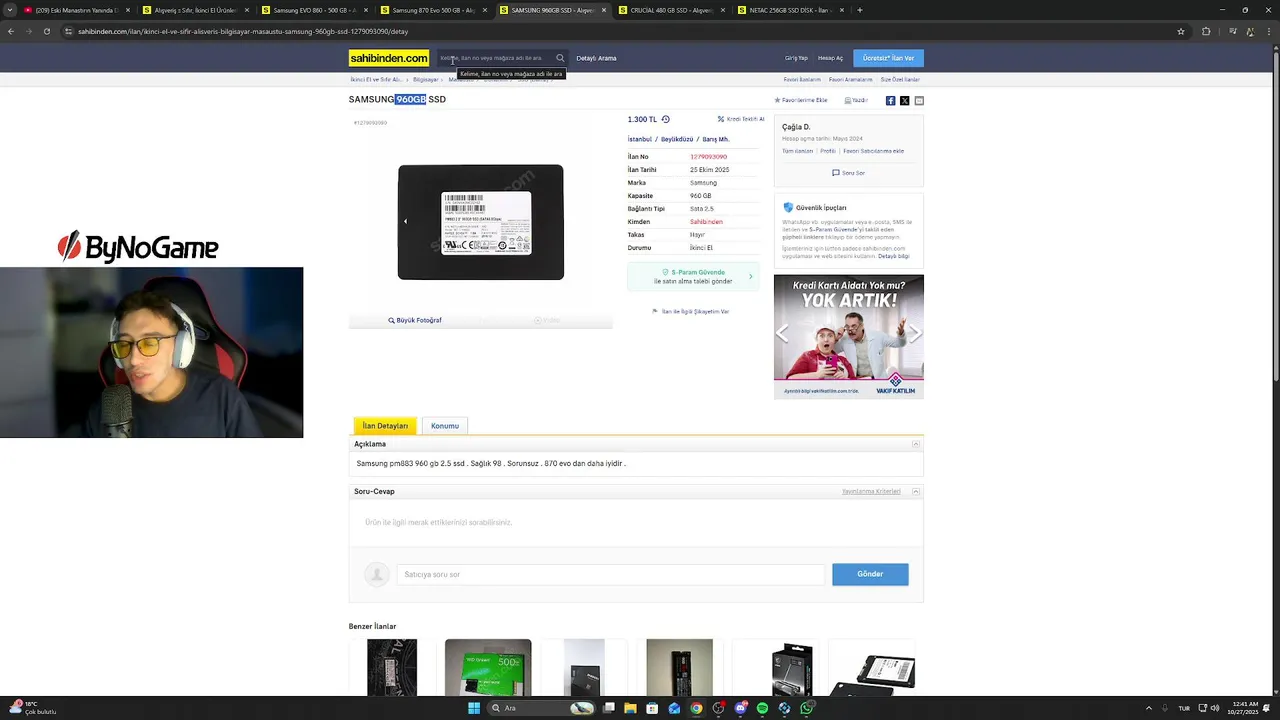Viewport: 1280px width, 720px height.
Task: Click Satıcıya soru sor input field
Action: click(x=610, y=574)
